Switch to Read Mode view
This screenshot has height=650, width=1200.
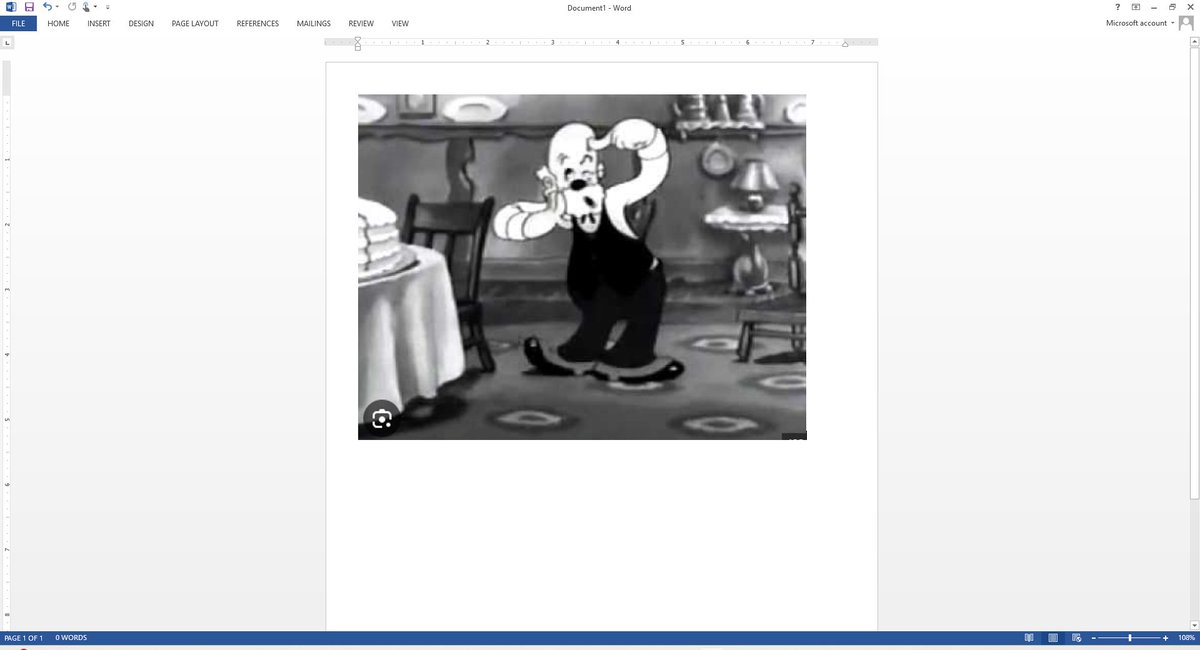[x=1029, y=638]
